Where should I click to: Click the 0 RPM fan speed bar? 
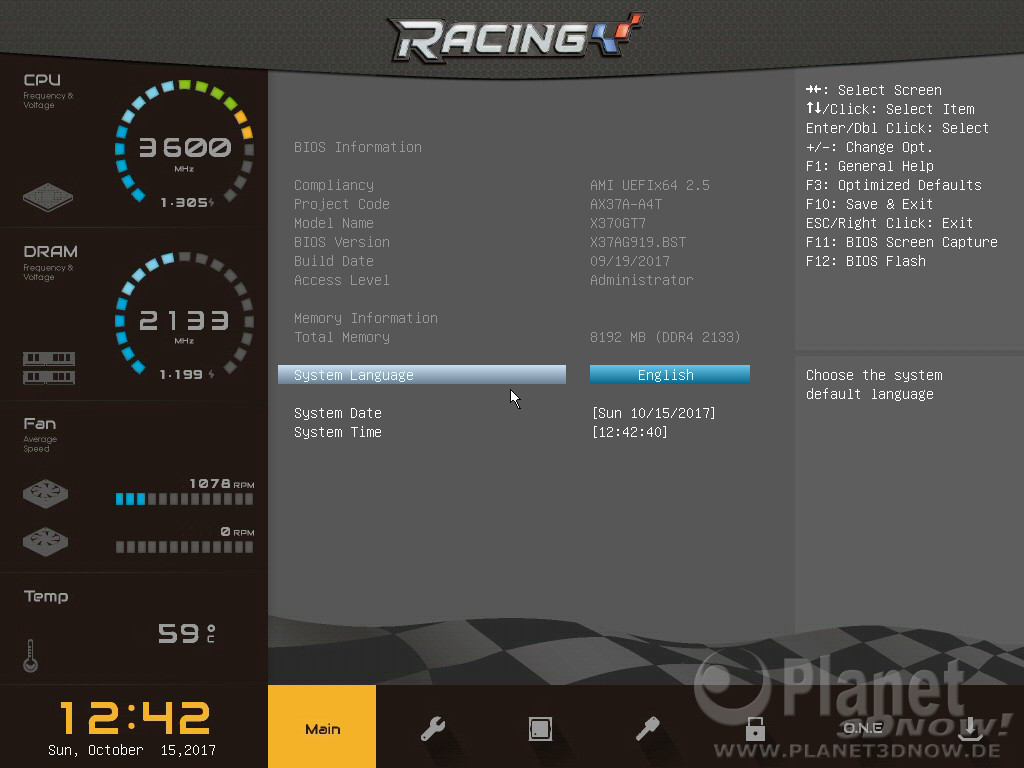point(184,547)
